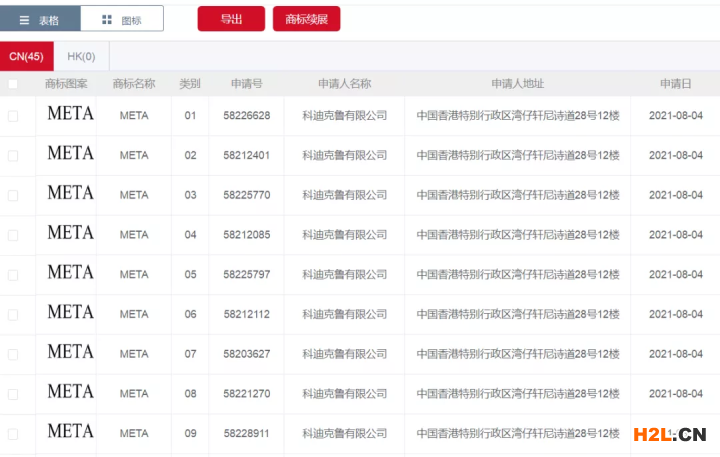Click application number 58221270
The width and height of the screenshot is (720, 457).
click(x=247, y=394)
